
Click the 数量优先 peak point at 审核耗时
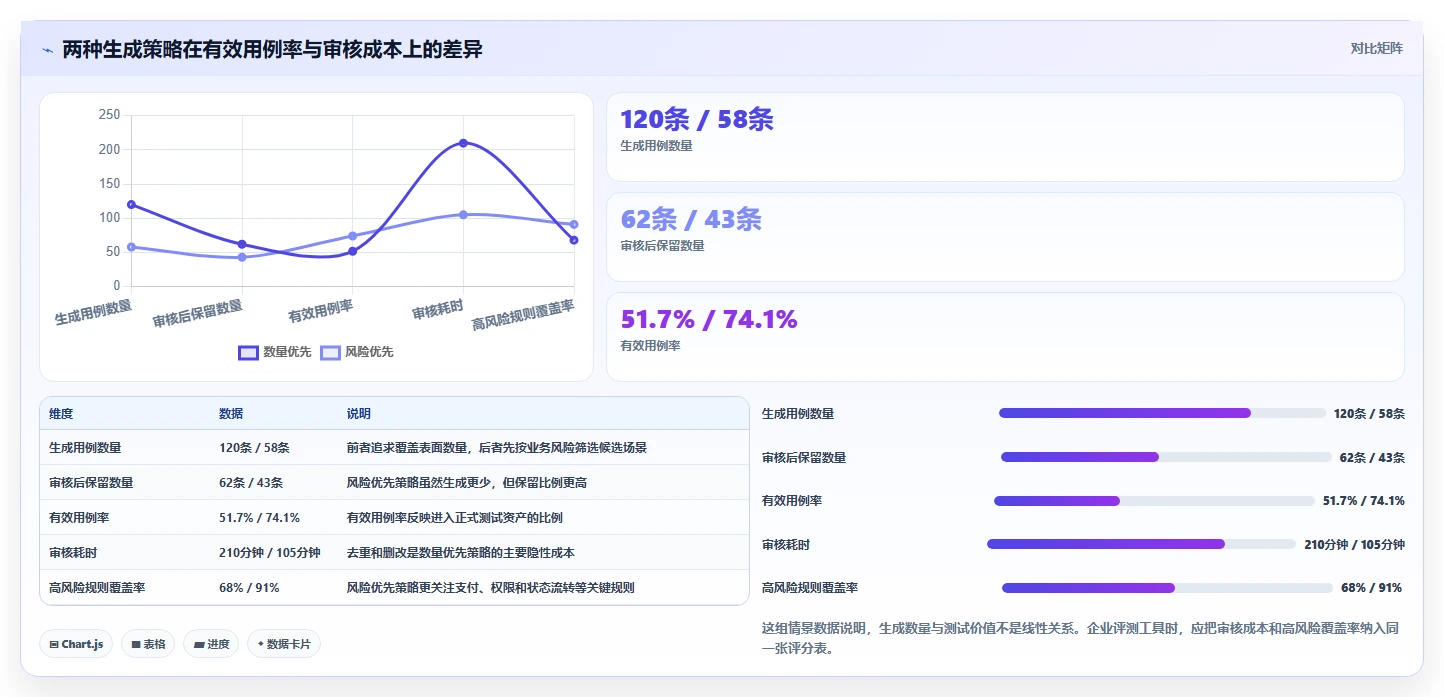[463, 143]
